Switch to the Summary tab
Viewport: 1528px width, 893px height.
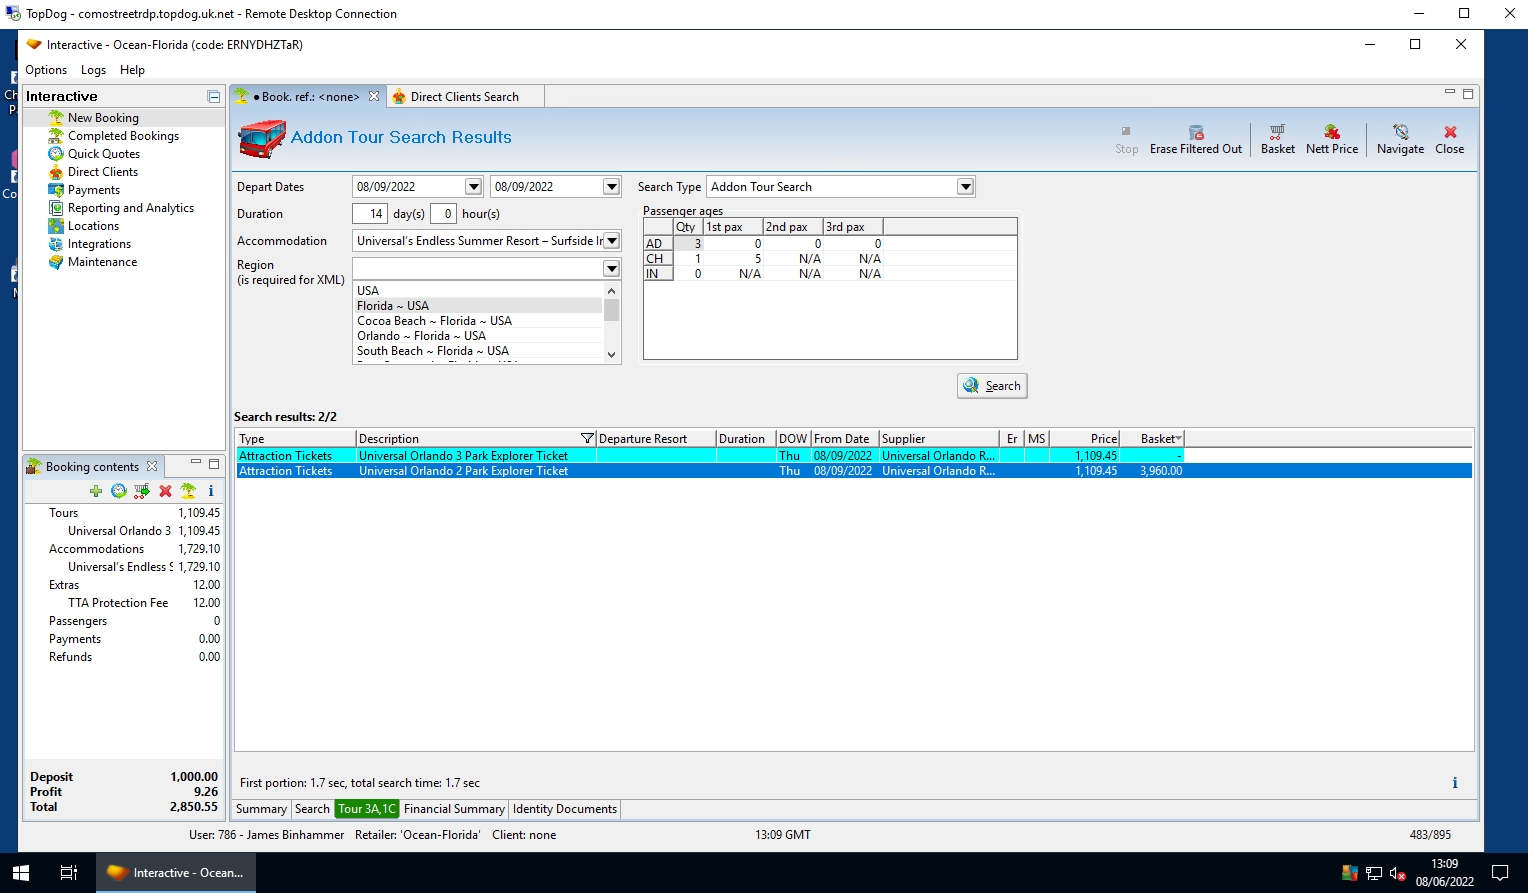tap(261, 809)
